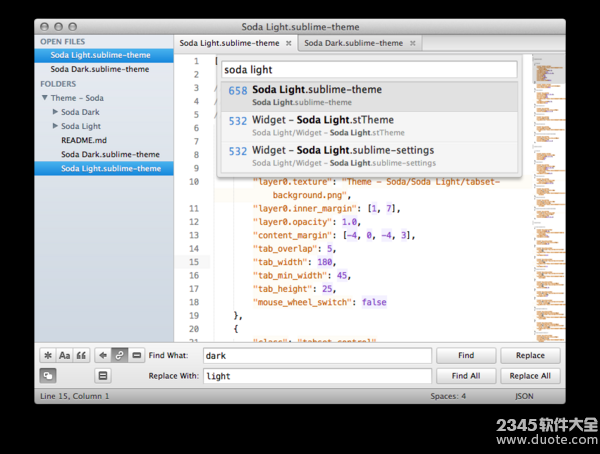
Task: Close the Soda Dark.sublime-theme tab
Action: (412, 43)
